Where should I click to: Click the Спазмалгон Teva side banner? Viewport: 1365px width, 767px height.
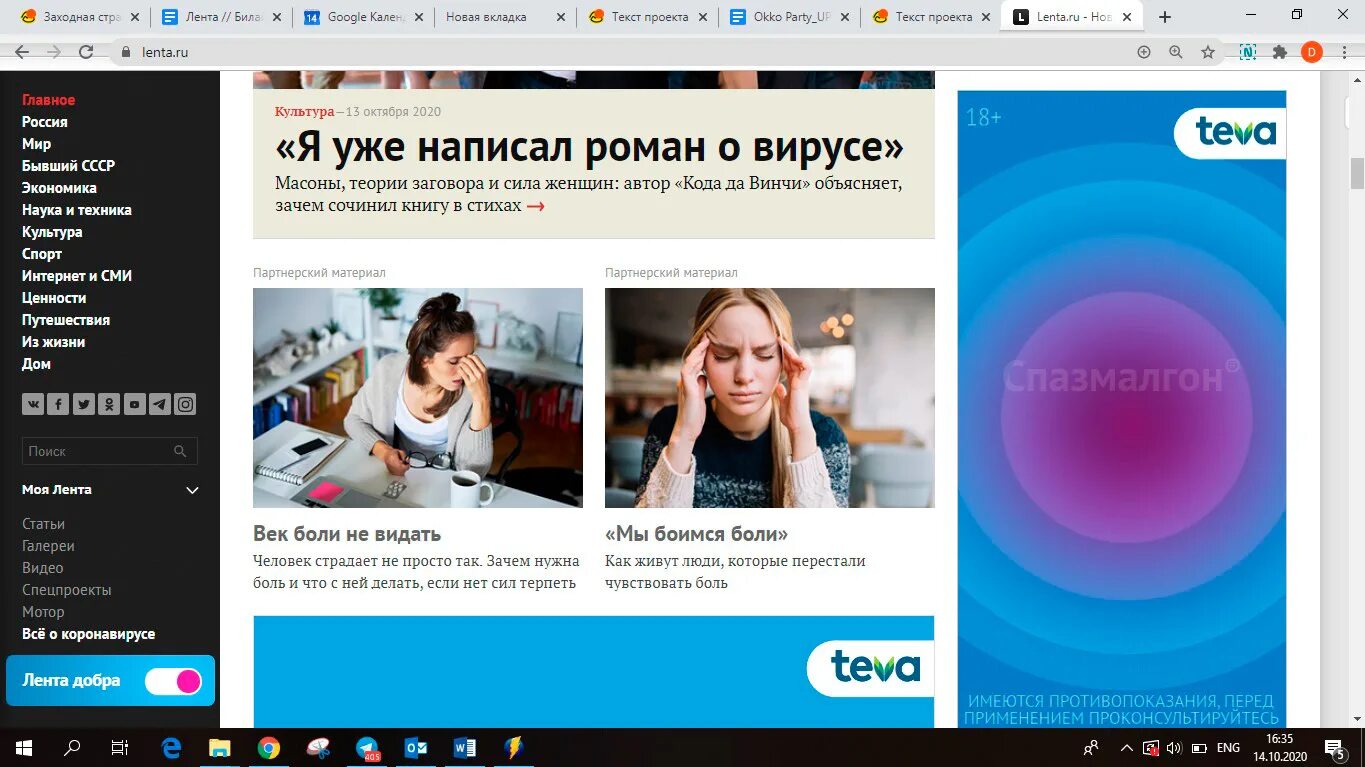pyautogui.click(x=1122, y=409)
